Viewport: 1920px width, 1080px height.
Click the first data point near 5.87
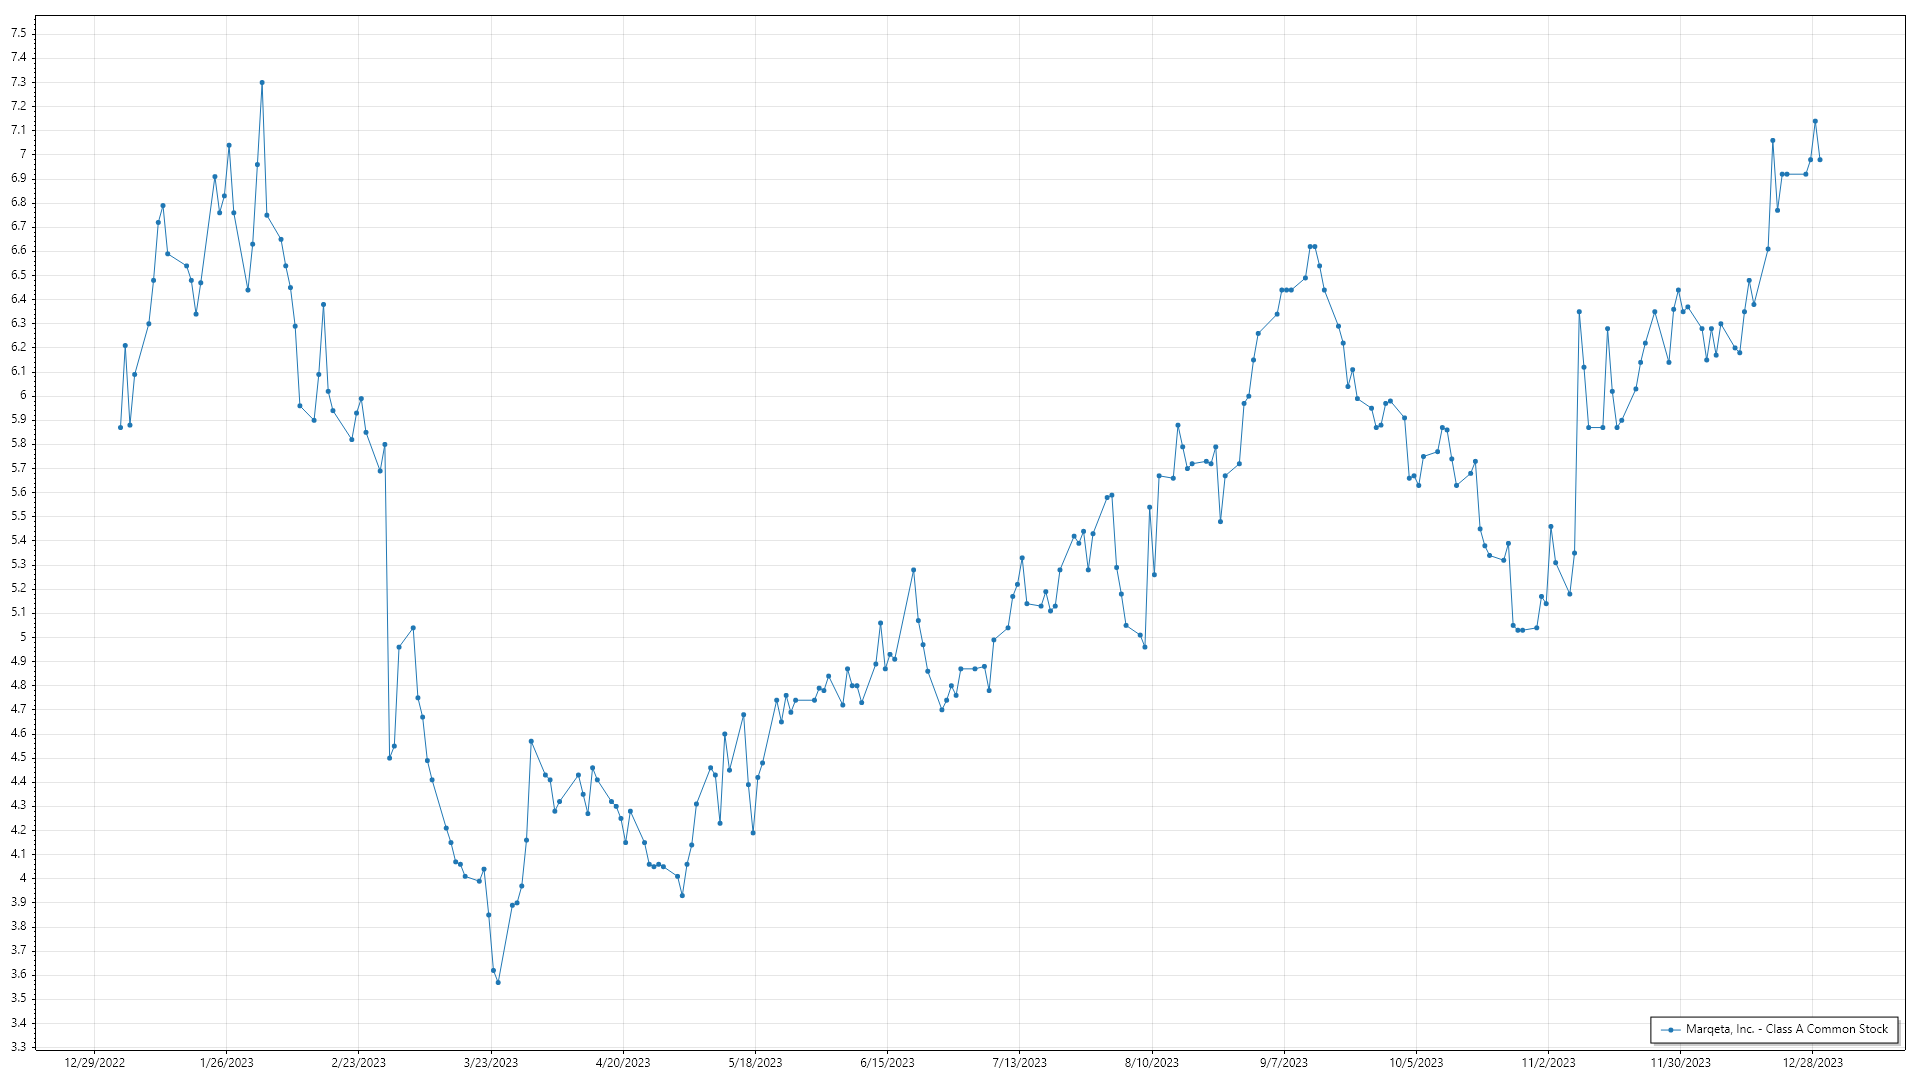(120, 427)
